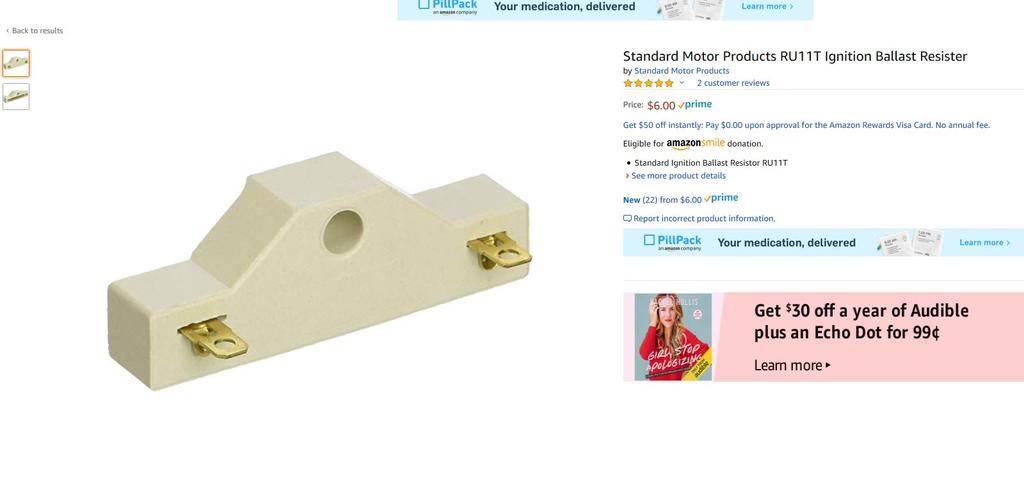Viewport: 1024px width, 488px height.
Task: Click the PillPack logo in middle banner
Action: [x=672, y=242]
